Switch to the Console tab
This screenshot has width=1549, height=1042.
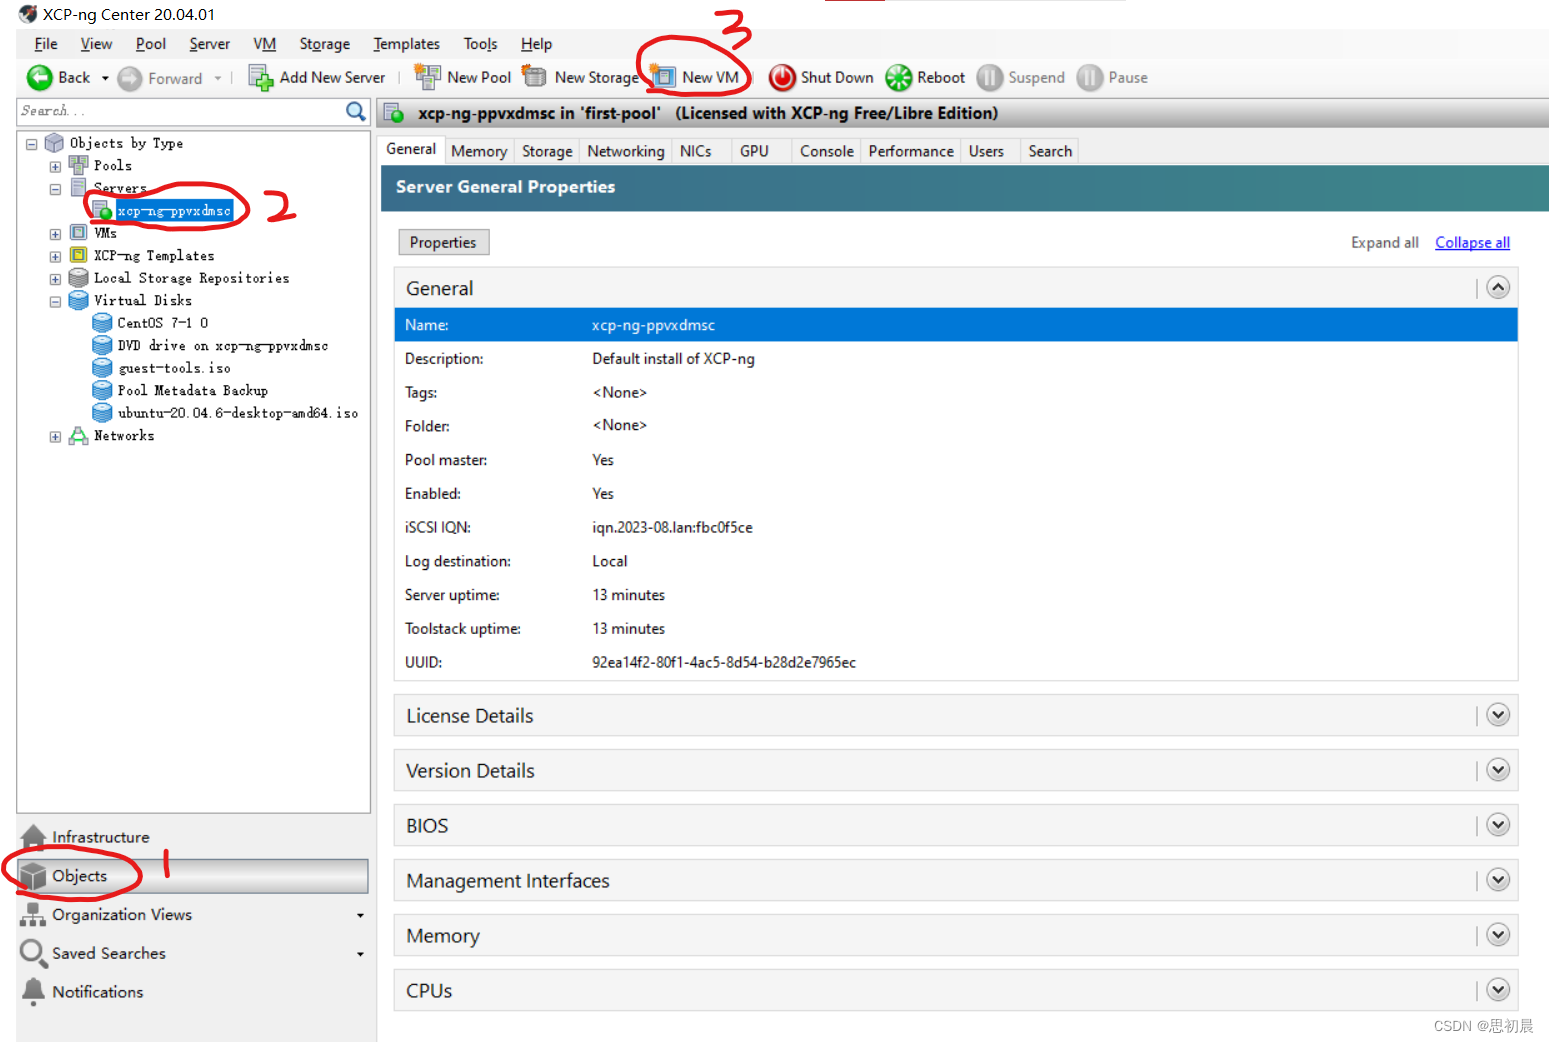[827, 151]
